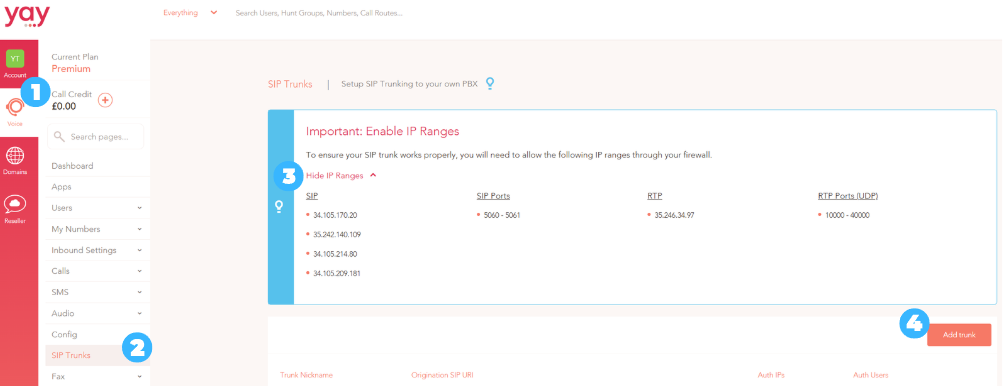The image size is (1003, 386).
Task: Expand the Fax menu
Action: click(97, 376)
